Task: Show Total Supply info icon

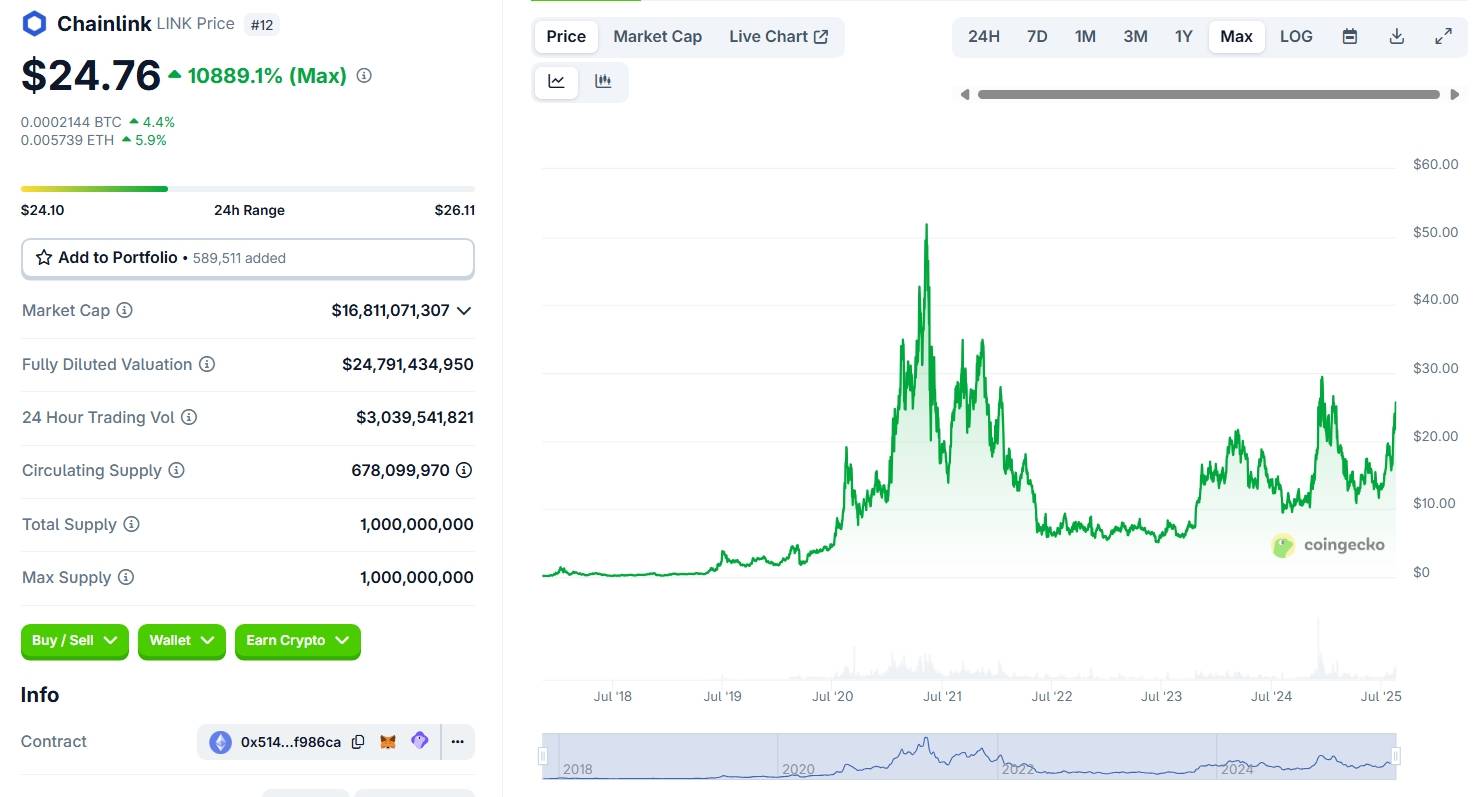Action: 131,524
